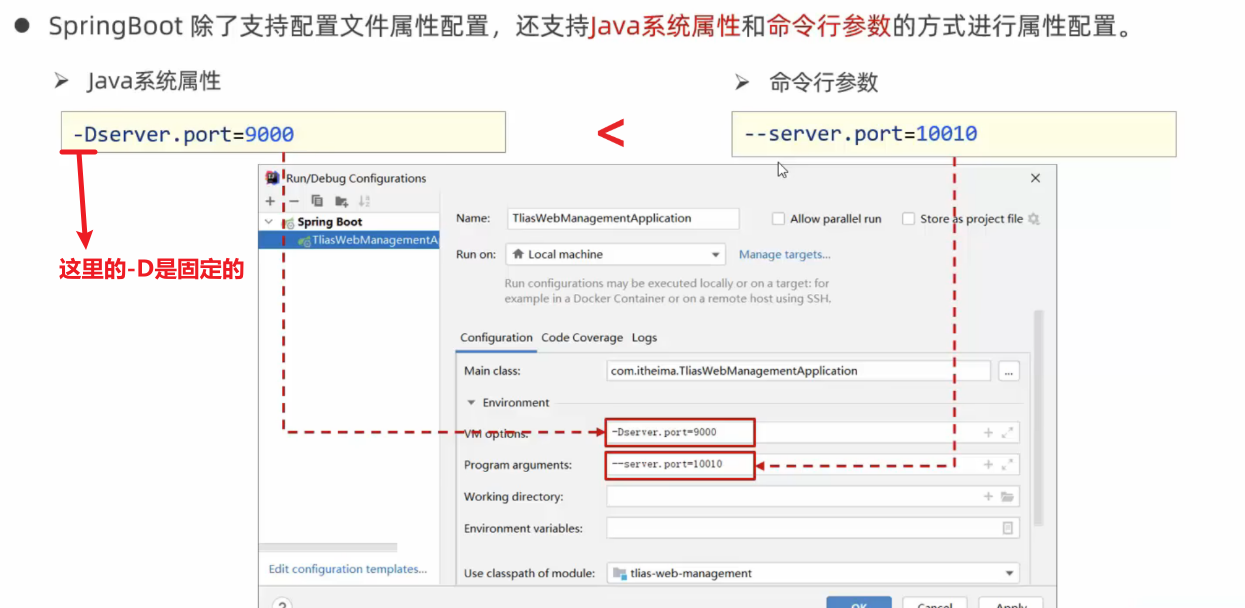1245x608 pixels.
Task: Browse main class with ellipsis button
Action: (1009, 371)
